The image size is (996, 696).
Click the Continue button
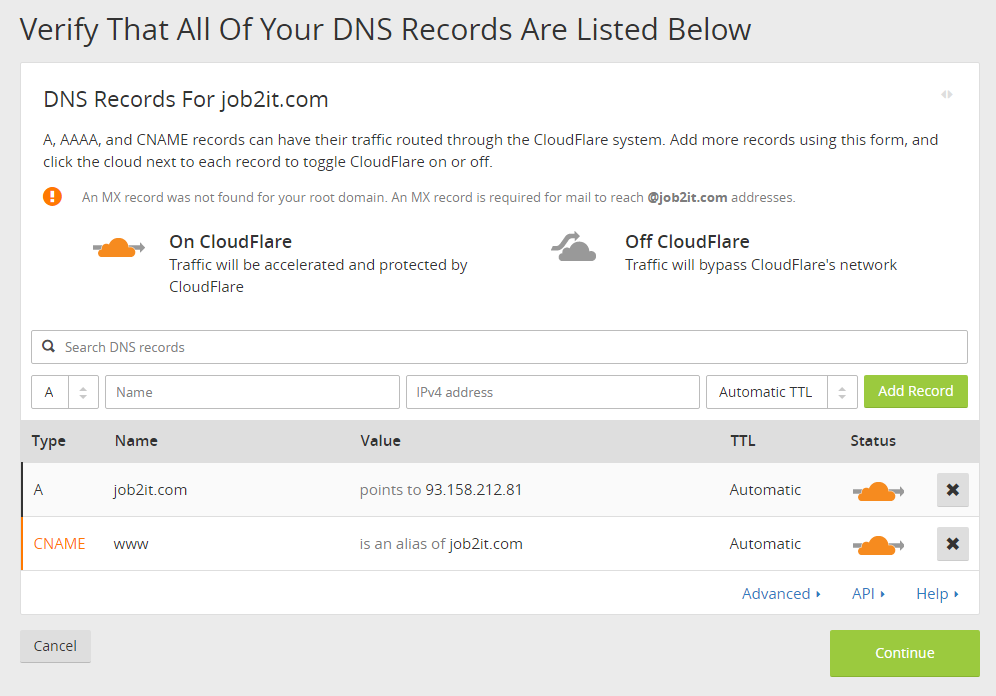[905, 653]
